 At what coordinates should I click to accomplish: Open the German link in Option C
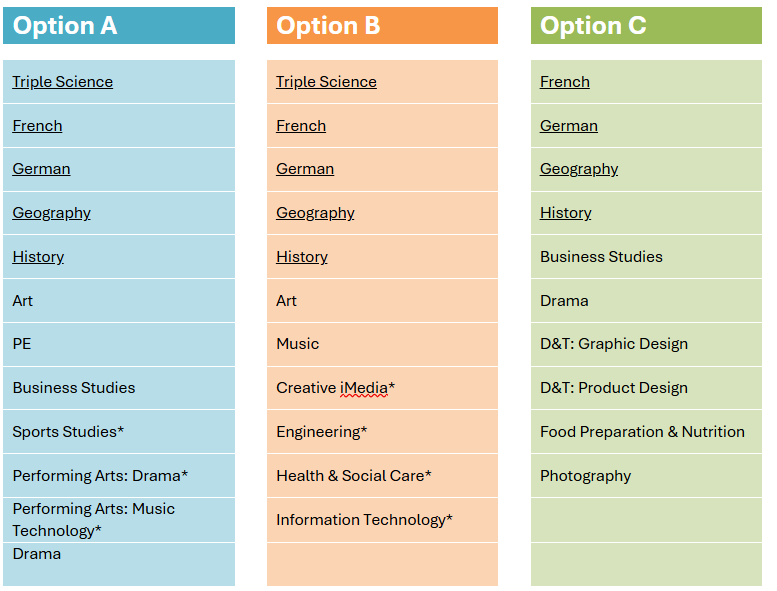tap(569, 126)
